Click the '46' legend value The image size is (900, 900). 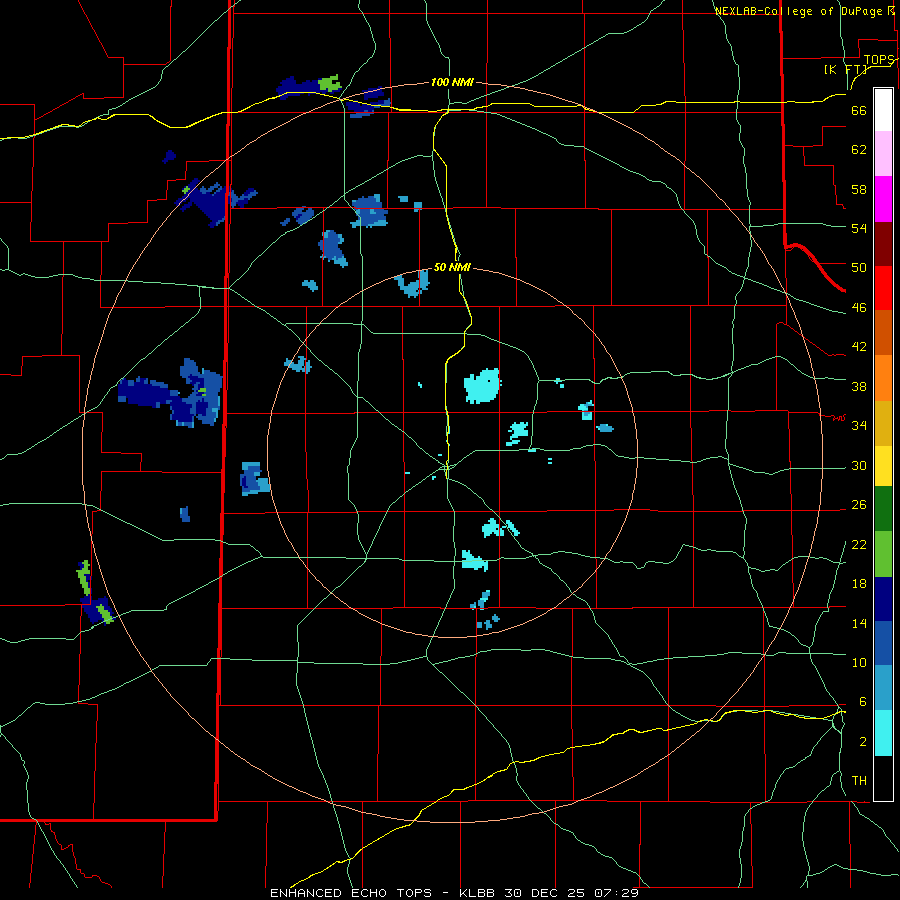coord(859,308)
